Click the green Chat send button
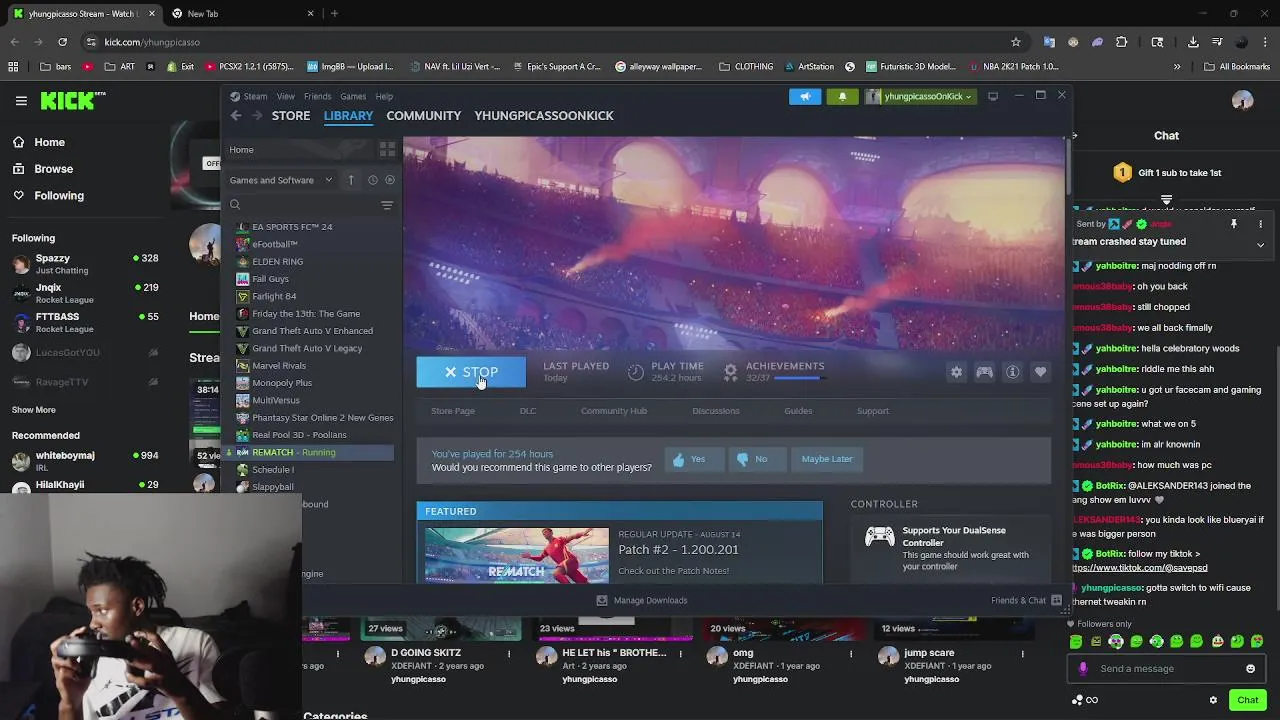This screenshot has width=1280, height=720. pos(1247,700)
